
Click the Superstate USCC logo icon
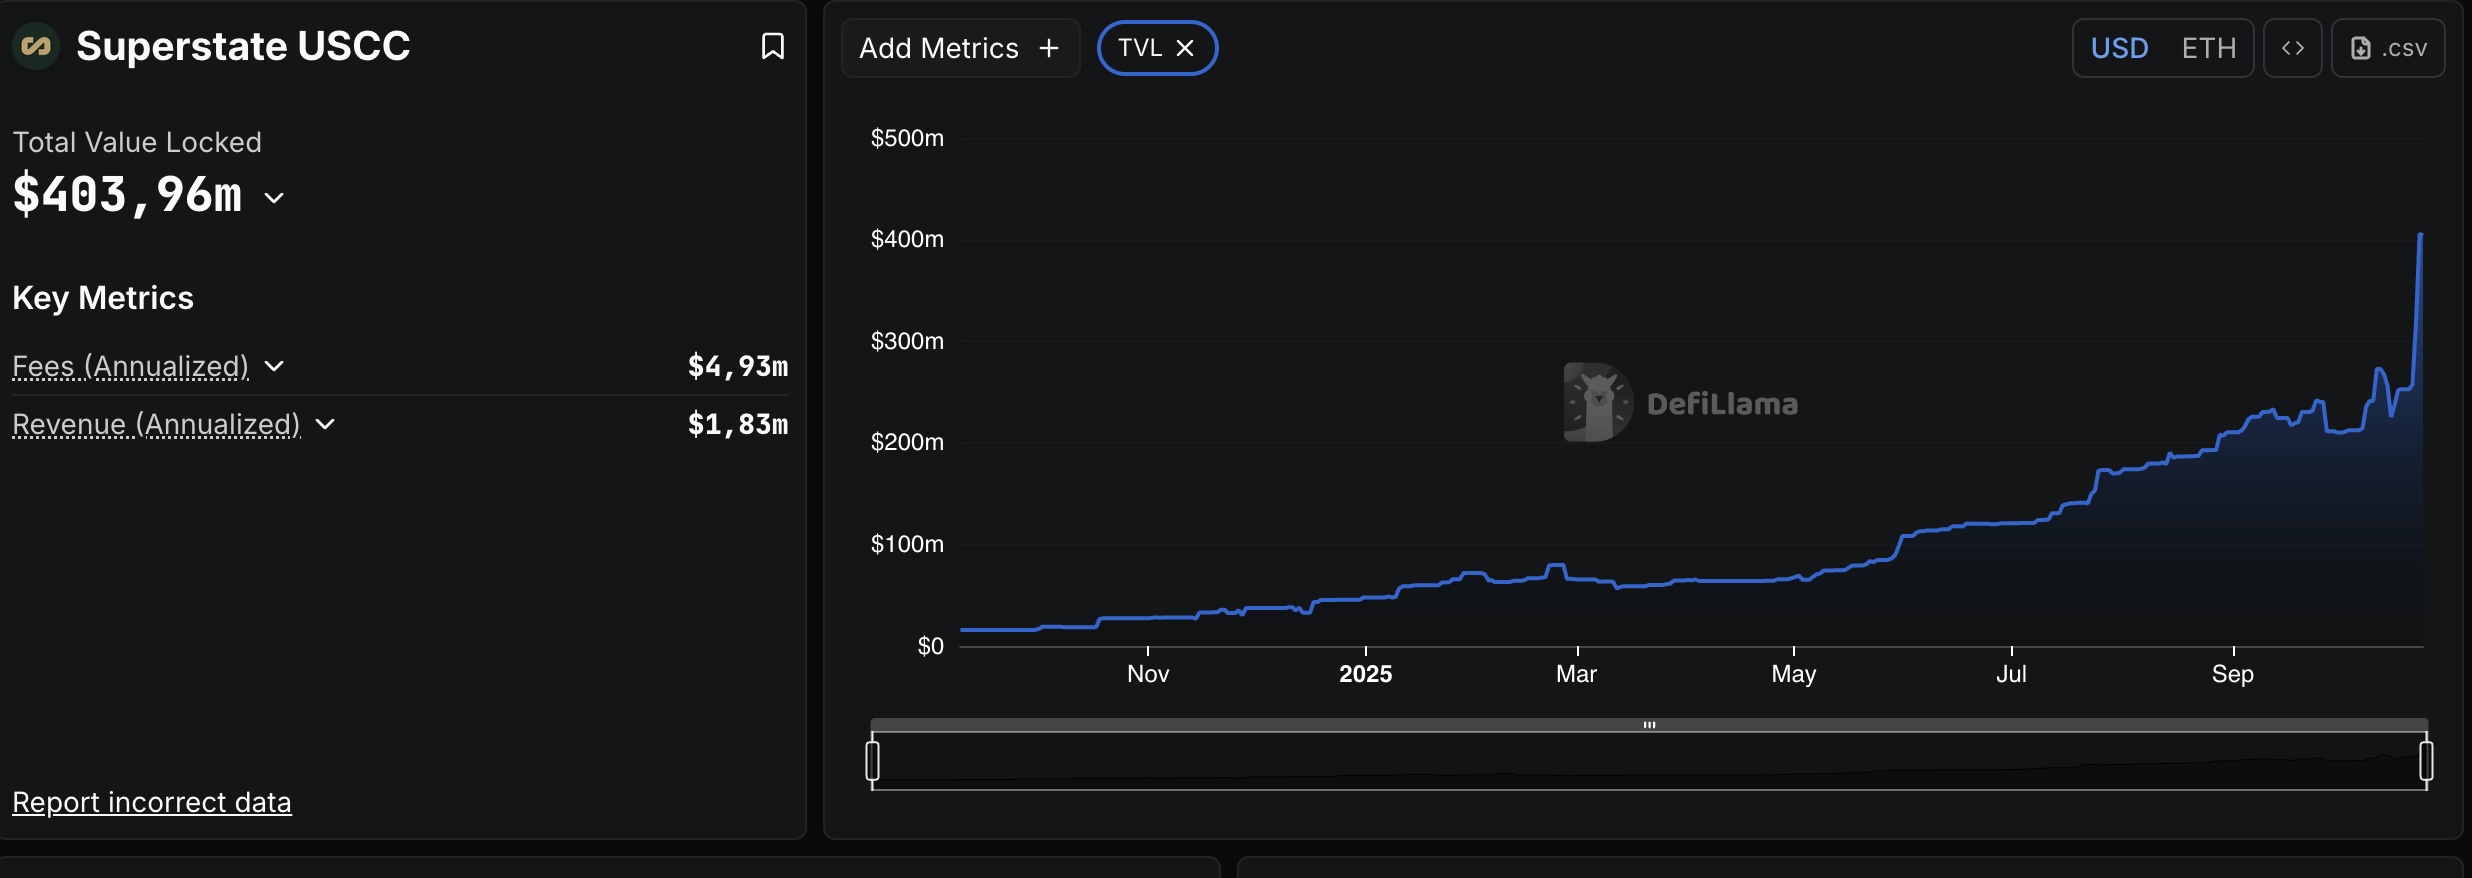(x=36, y=46)
